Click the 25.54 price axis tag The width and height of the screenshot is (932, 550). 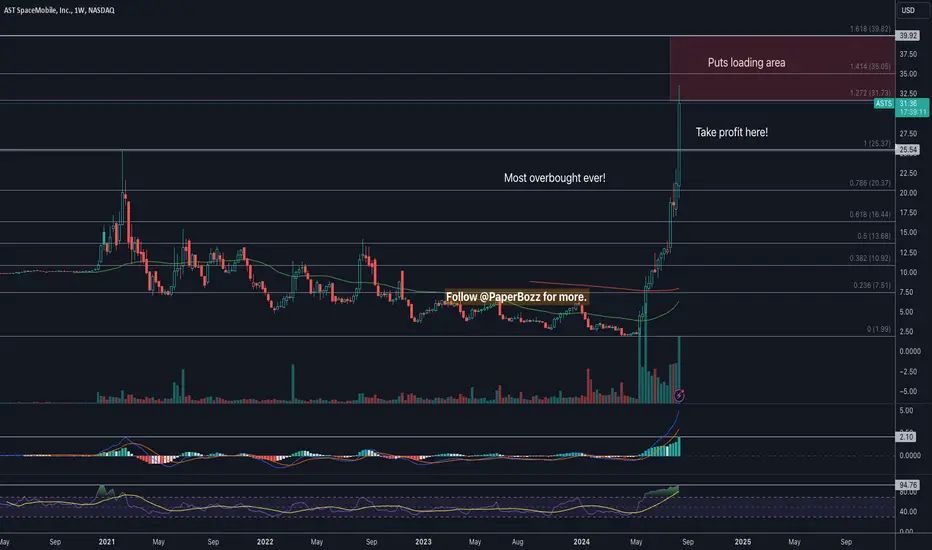(x=908, y=150)
